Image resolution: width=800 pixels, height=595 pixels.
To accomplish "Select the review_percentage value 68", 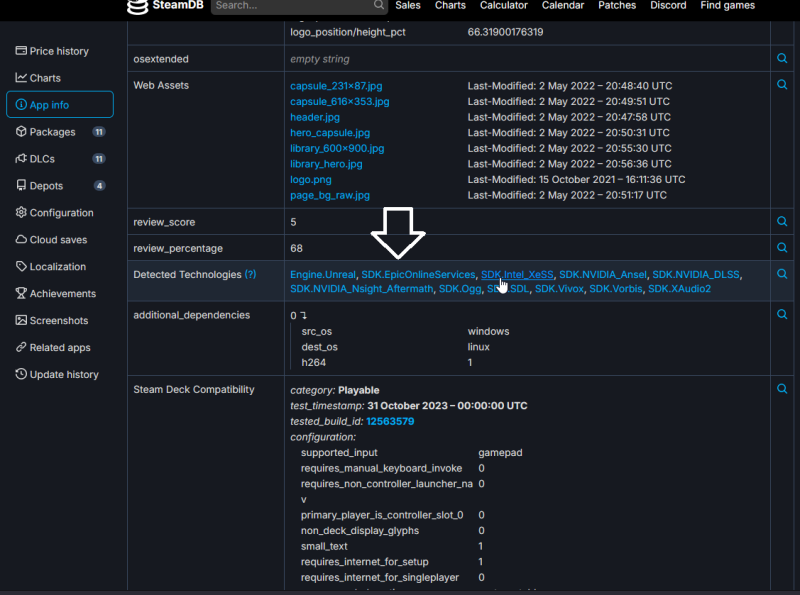I will coord(296,248).
